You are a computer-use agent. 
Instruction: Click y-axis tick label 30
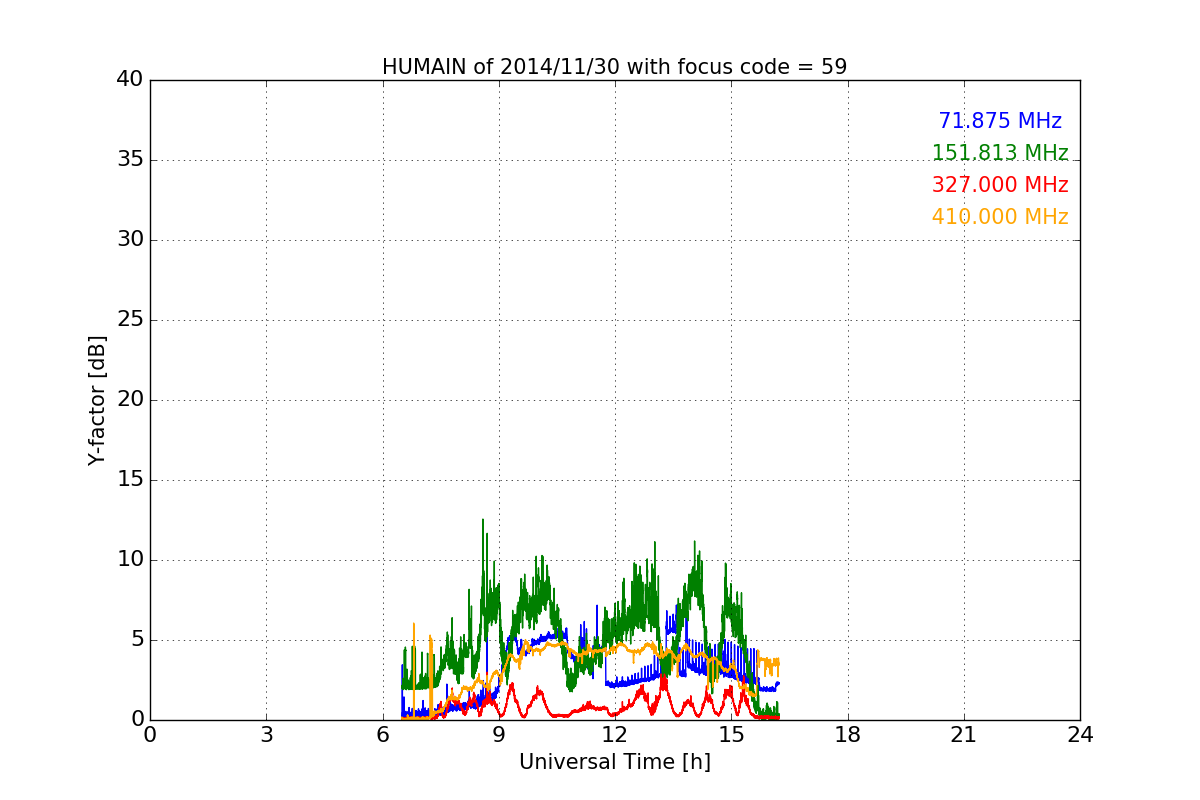(x=130, y=240)
